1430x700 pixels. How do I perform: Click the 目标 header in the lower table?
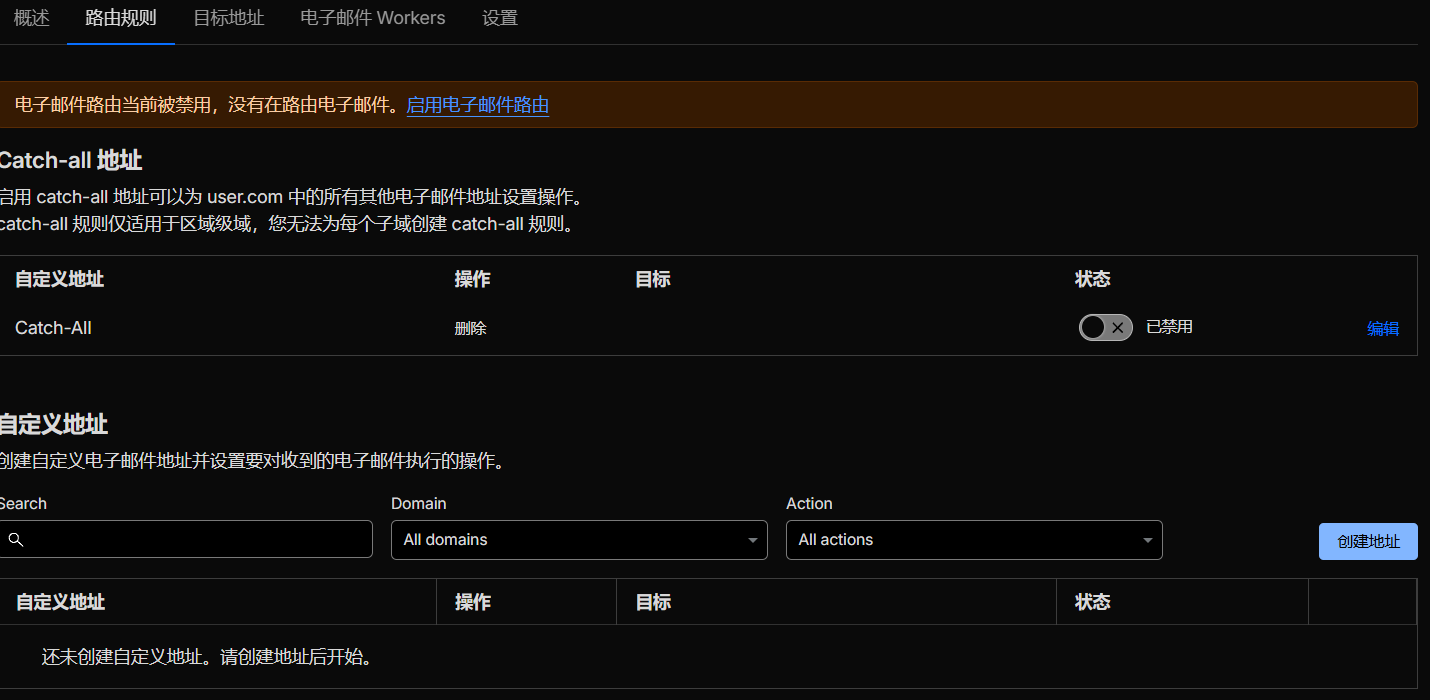[653, 602]
